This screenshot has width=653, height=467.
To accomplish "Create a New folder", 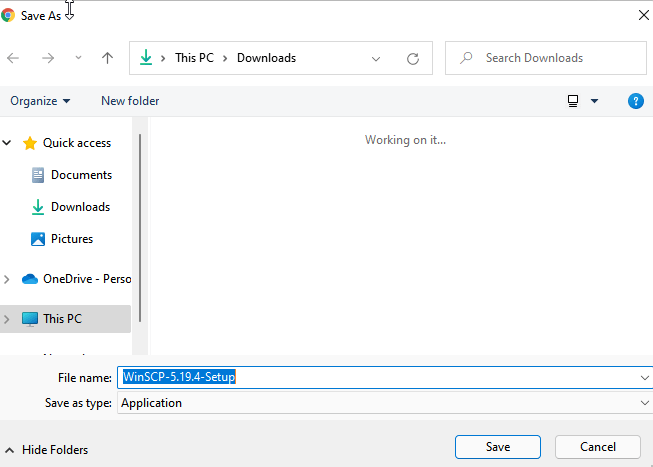I will [130, 101].
